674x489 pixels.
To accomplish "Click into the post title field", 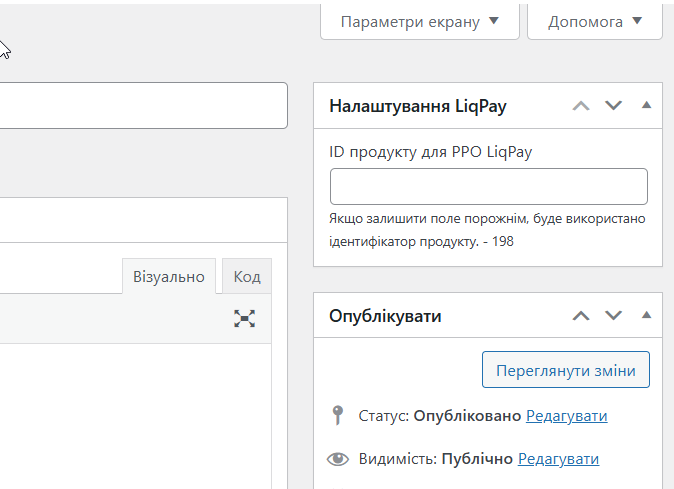I will coord(140,105).
